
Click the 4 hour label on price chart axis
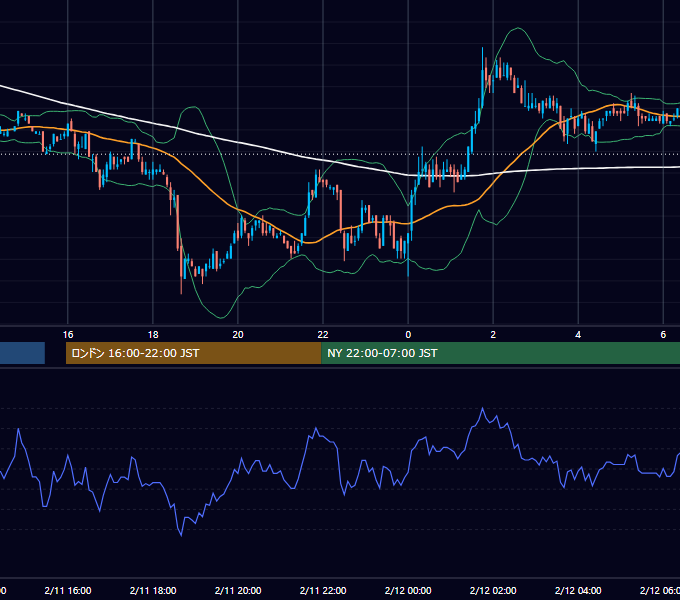coord(578,335)
